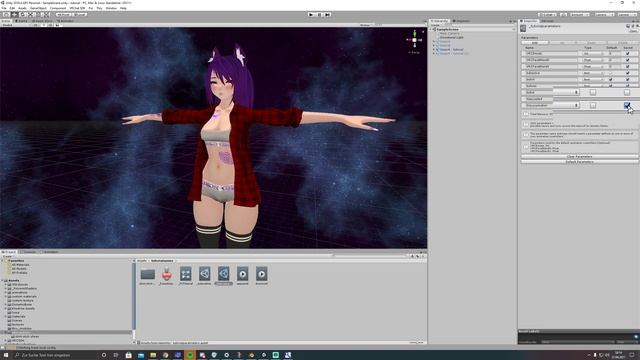Switch to the Asset Store tab
640x360 pixels.
coord(42,21)
